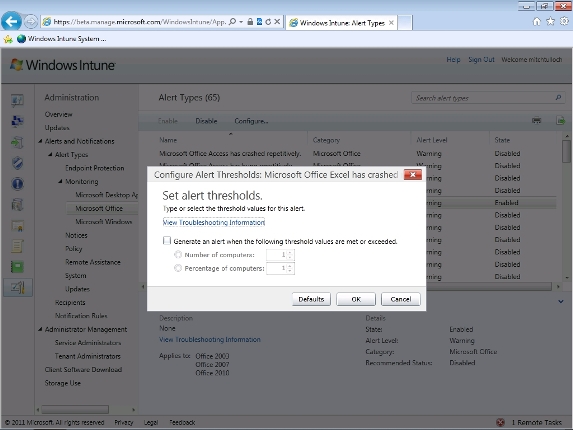This screenshot has height=430, width=573.
Task: Click the Defaults button in dialog
Action: pyautogui.click(x=311, y=299)
